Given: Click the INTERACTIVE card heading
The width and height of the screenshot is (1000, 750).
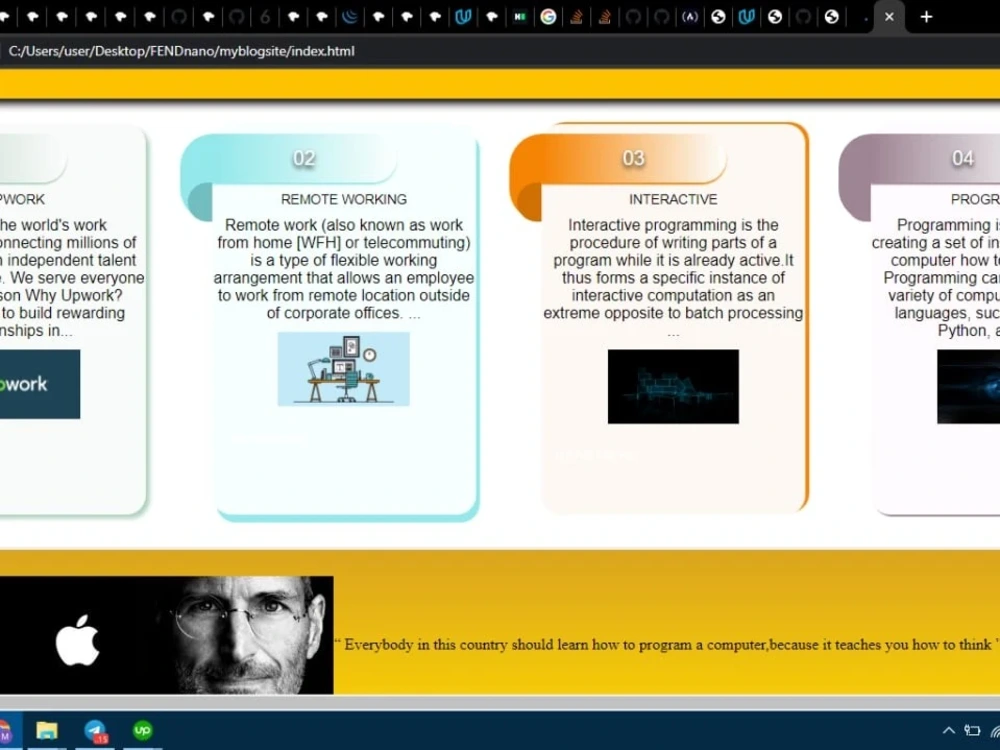Looking at the screenshot, I should [x=673, y=199].
